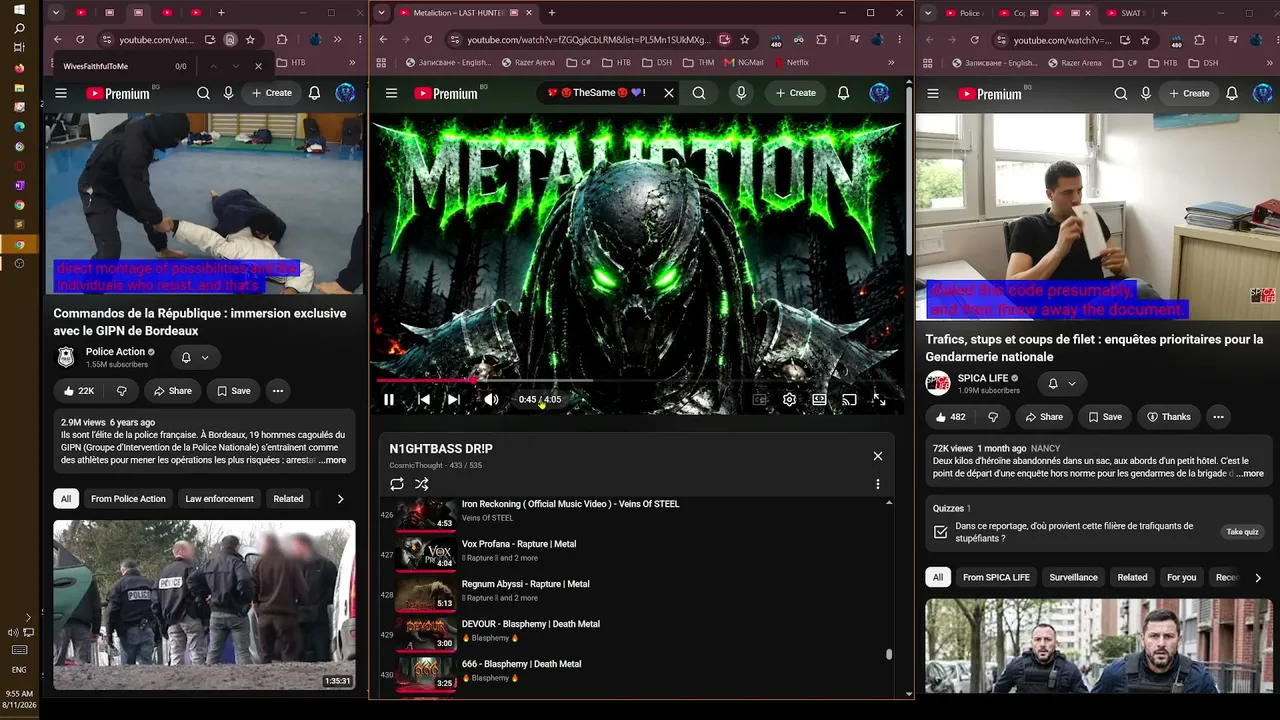Open SPICA LIFE notification preferences dropdown
The height and width of the screenshot is (720, 1280).
(1062, 383)
